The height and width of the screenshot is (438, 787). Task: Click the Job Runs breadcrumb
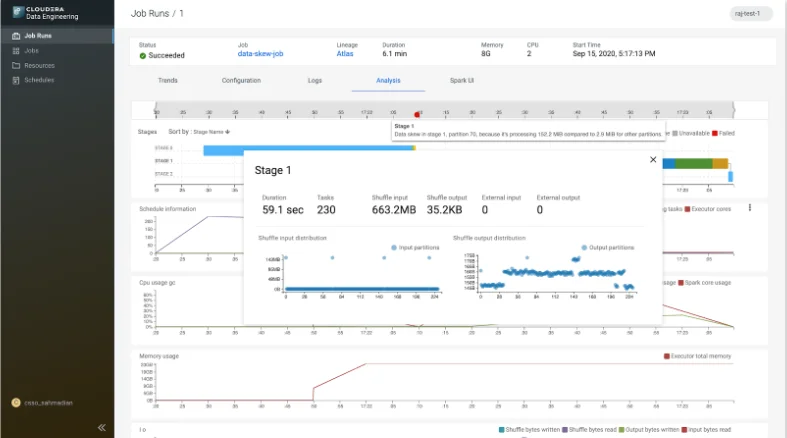[150, 14]
